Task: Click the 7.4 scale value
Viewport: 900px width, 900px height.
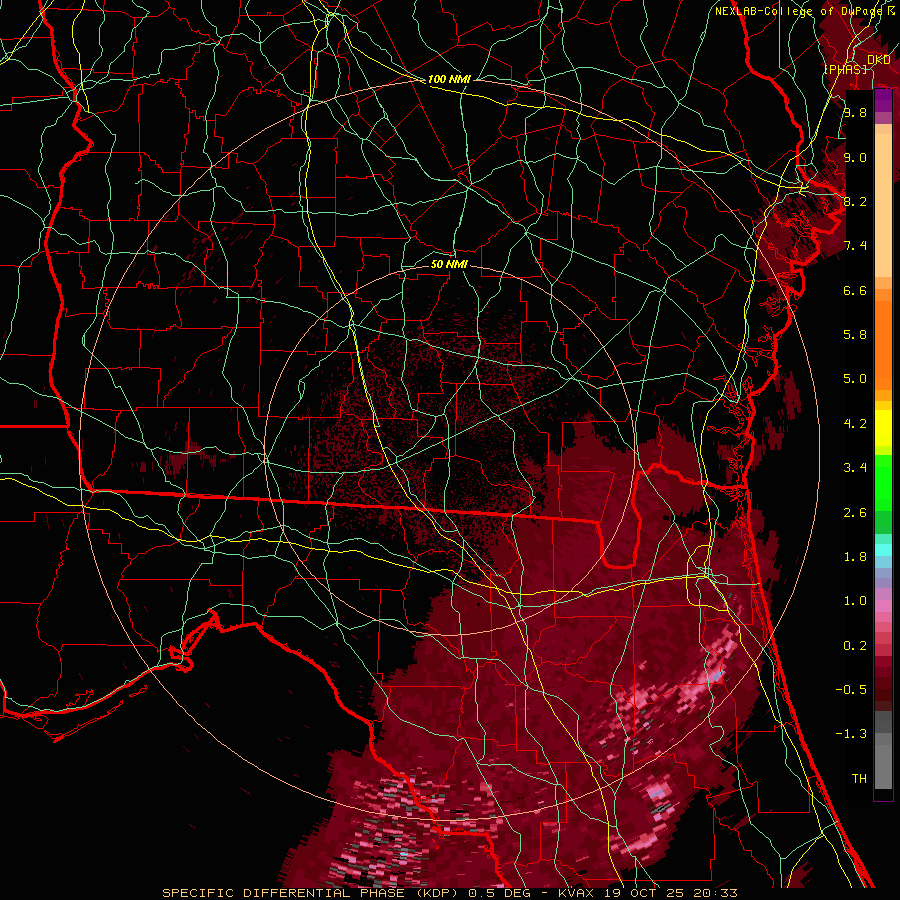Action: (x=855, y=246)
